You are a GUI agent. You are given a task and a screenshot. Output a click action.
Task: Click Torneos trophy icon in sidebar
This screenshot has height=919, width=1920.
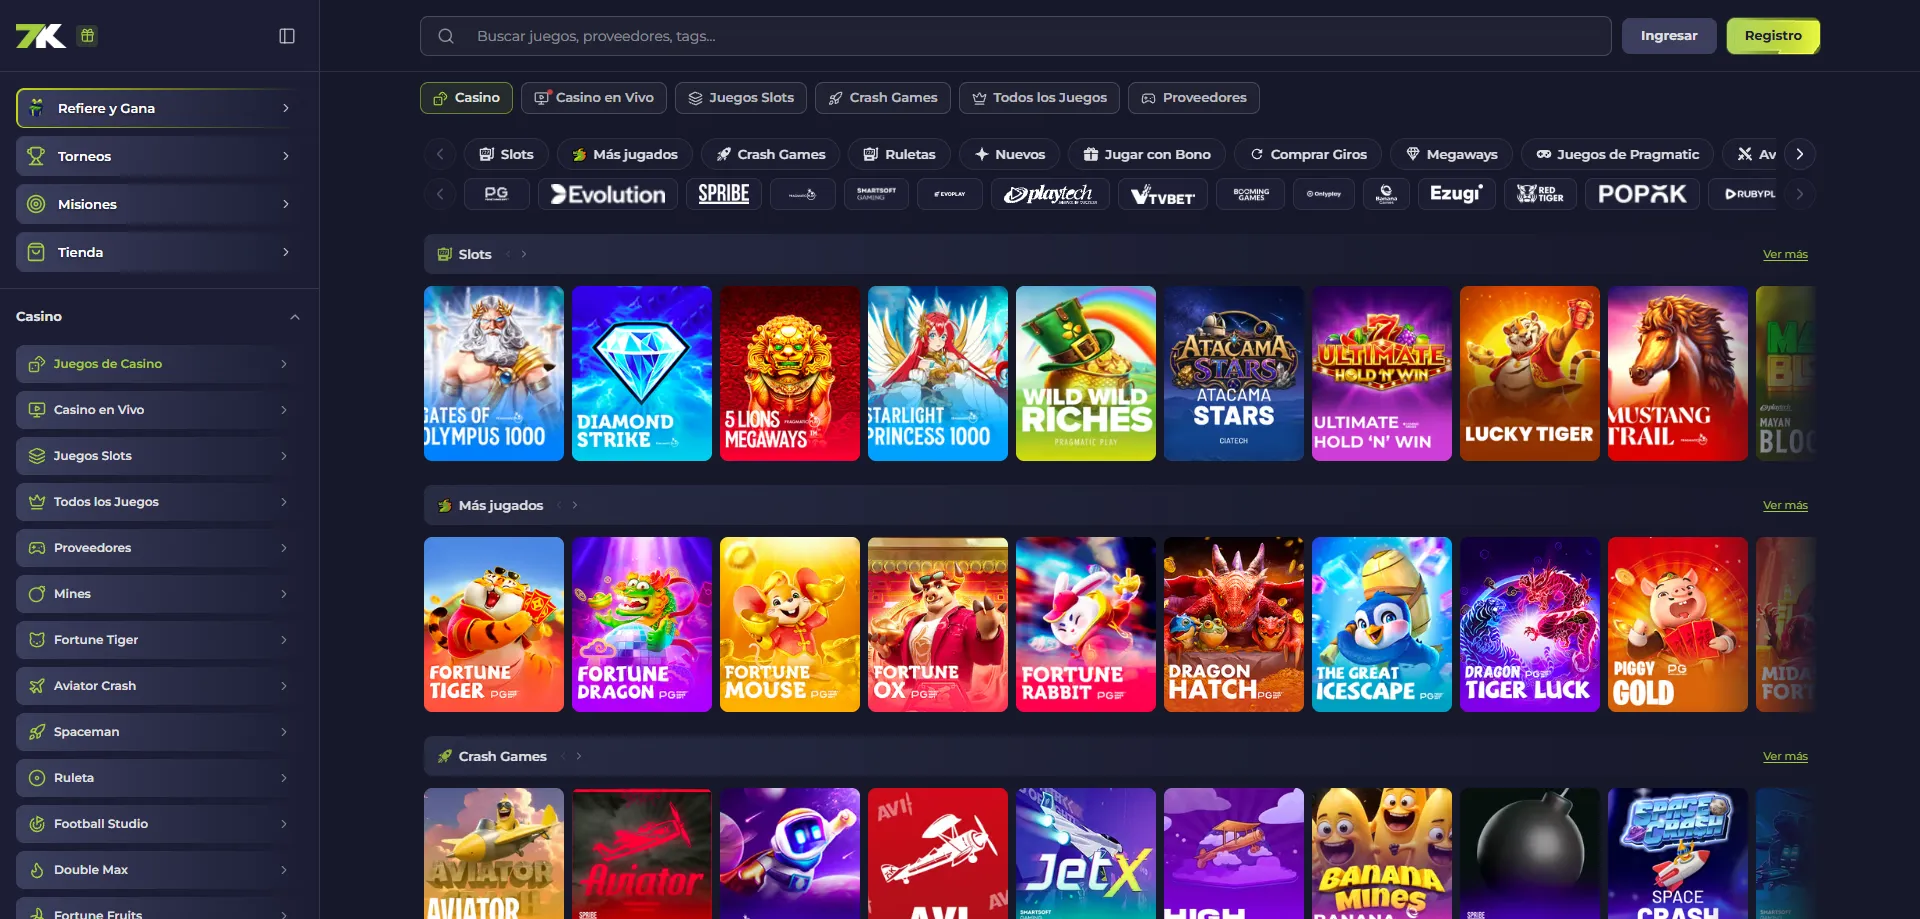[x=36, y=156]
